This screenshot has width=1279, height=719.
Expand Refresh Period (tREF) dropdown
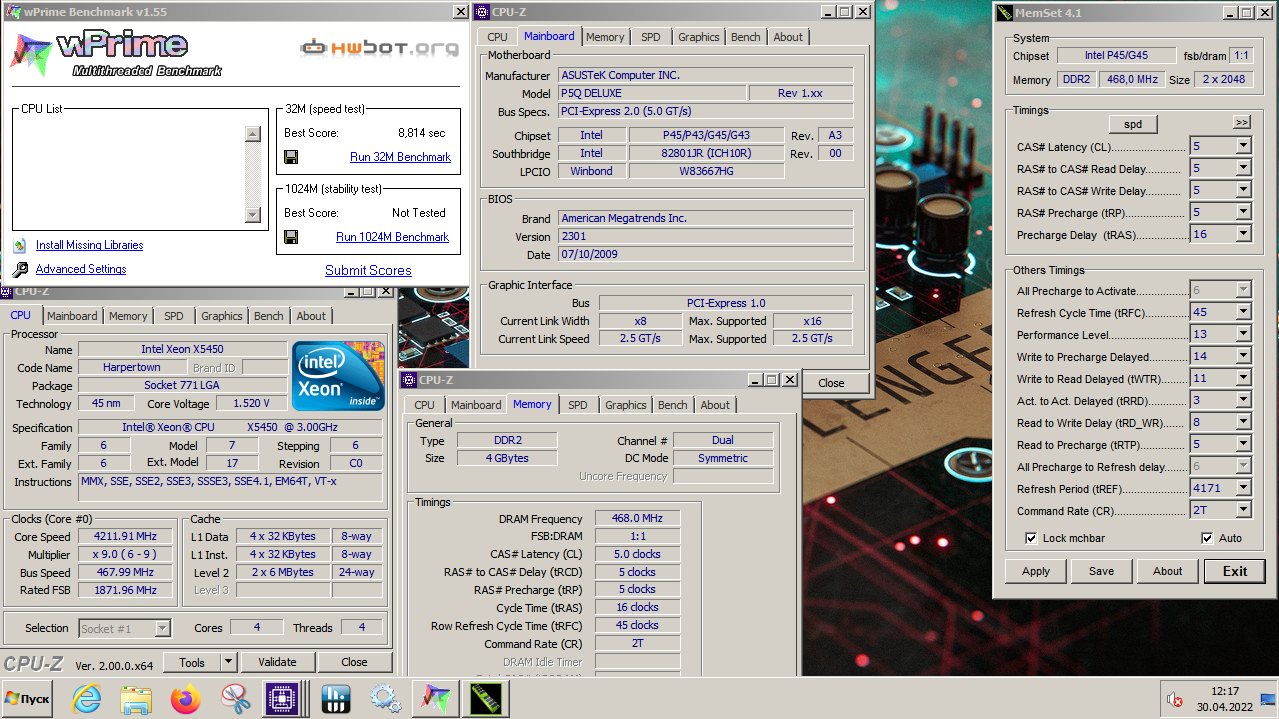(x=1243, y=488)
